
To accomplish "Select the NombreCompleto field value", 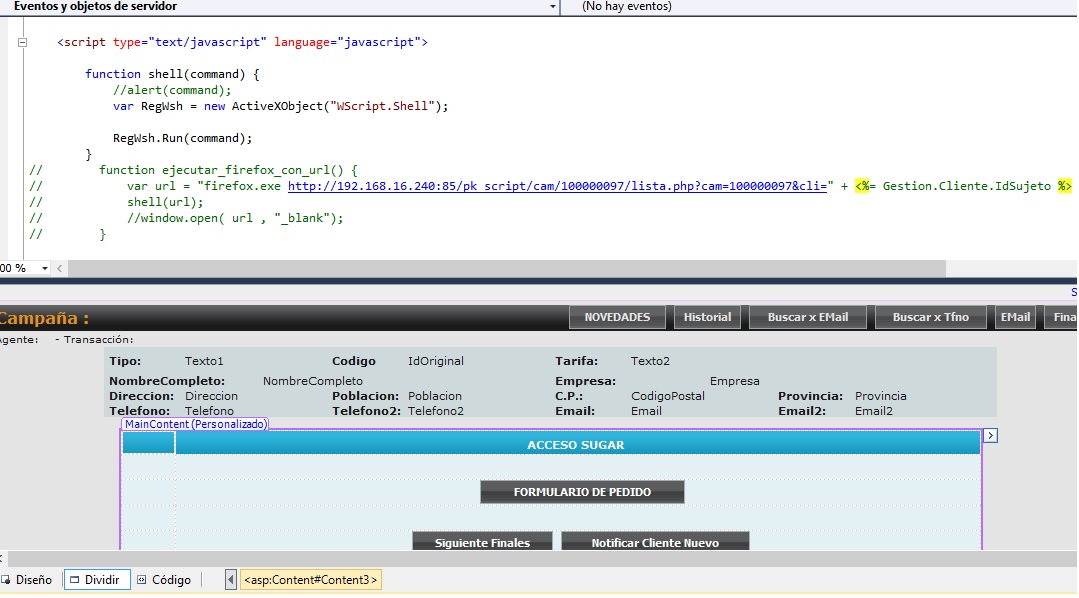I will 312,381.
